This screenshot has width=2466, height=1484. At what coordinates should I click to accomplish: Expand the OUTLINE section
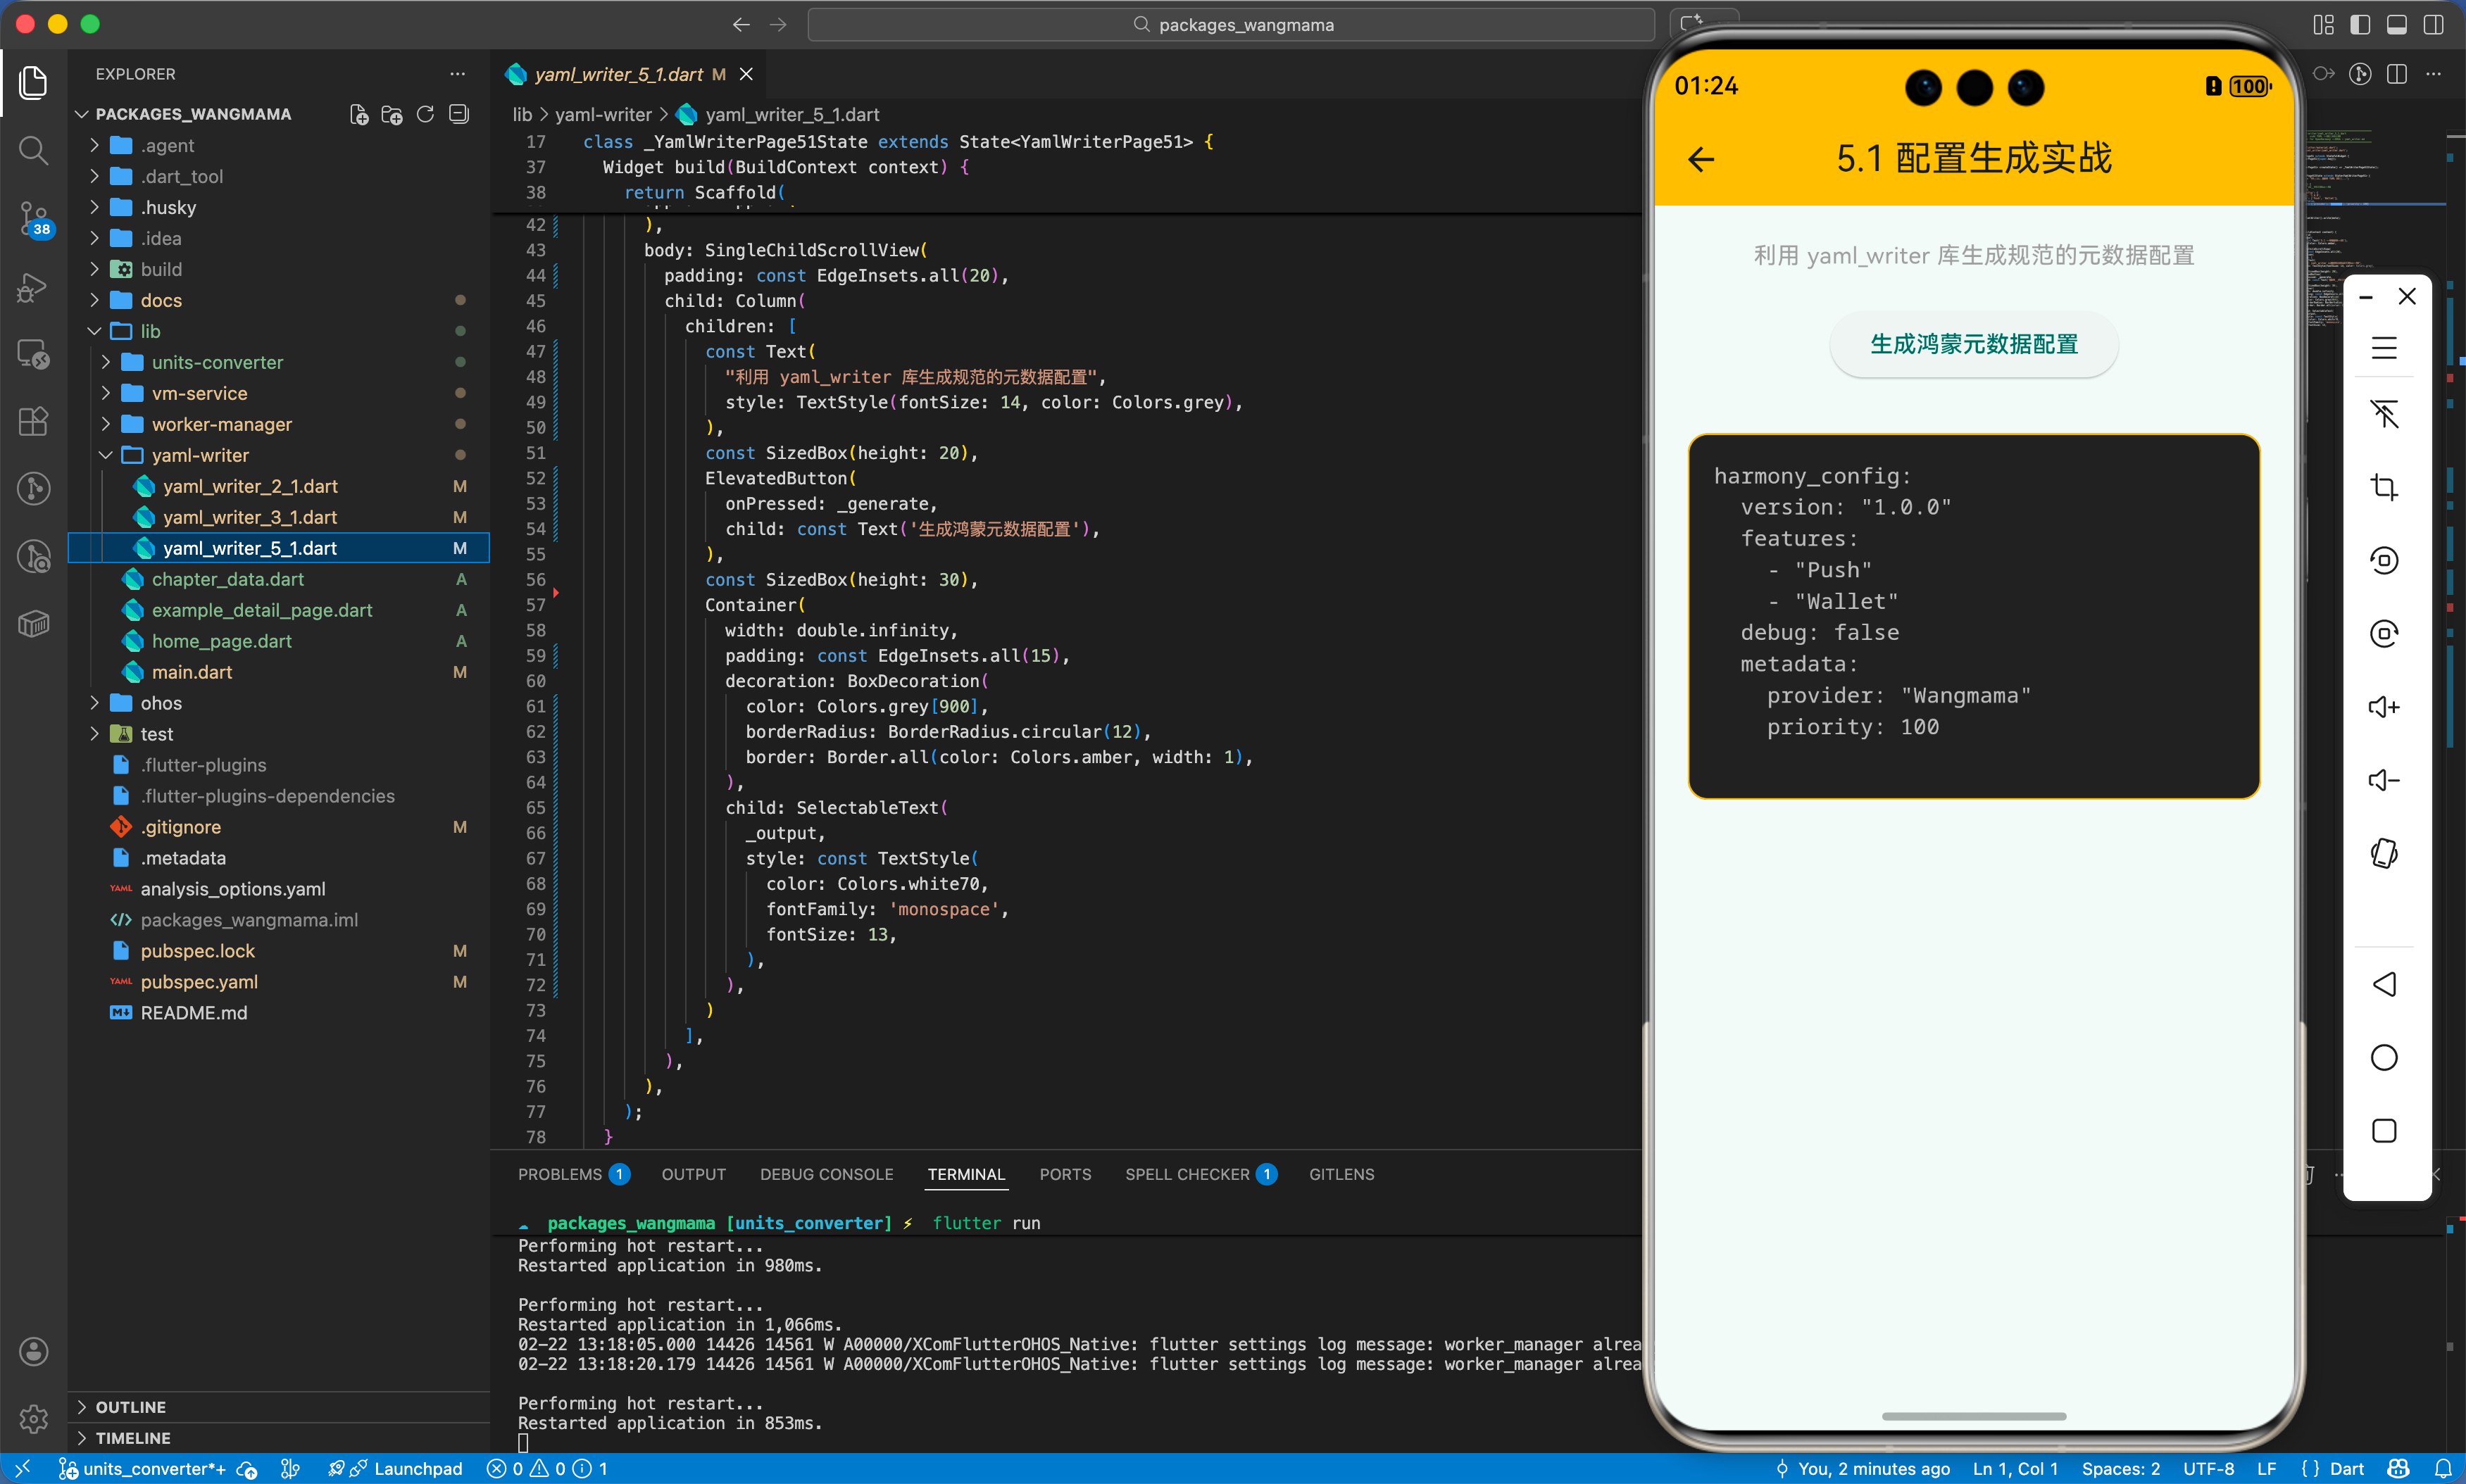pos(130,1406)
